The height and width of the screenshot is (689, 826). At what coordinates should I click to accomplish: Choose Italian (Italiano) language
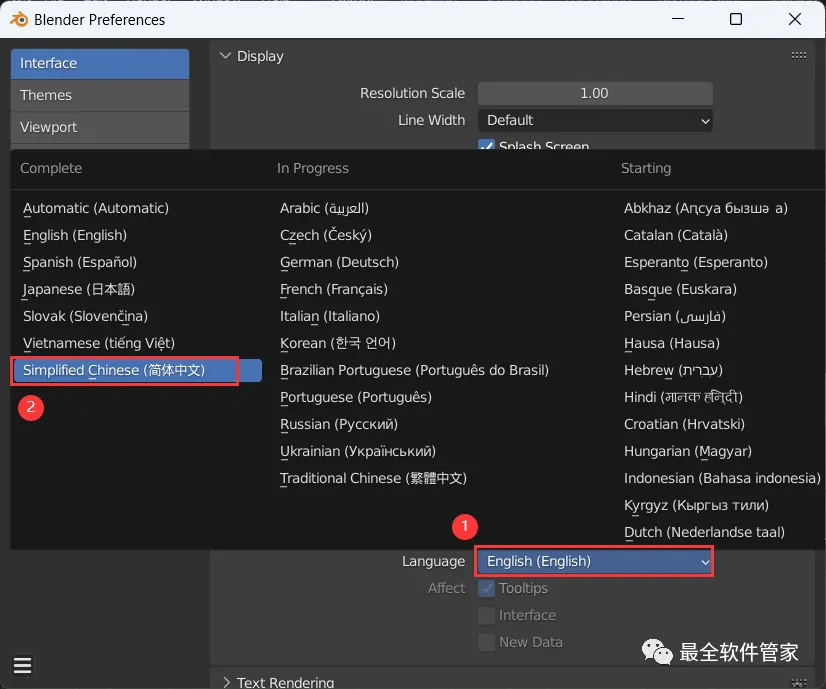tap(330, 316)
